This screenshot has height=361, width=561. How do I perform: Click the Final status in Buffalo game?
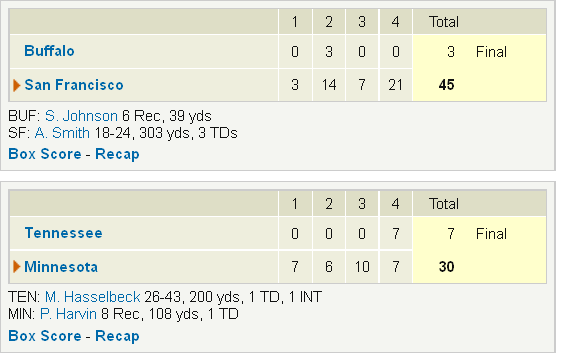coord(491,52)
